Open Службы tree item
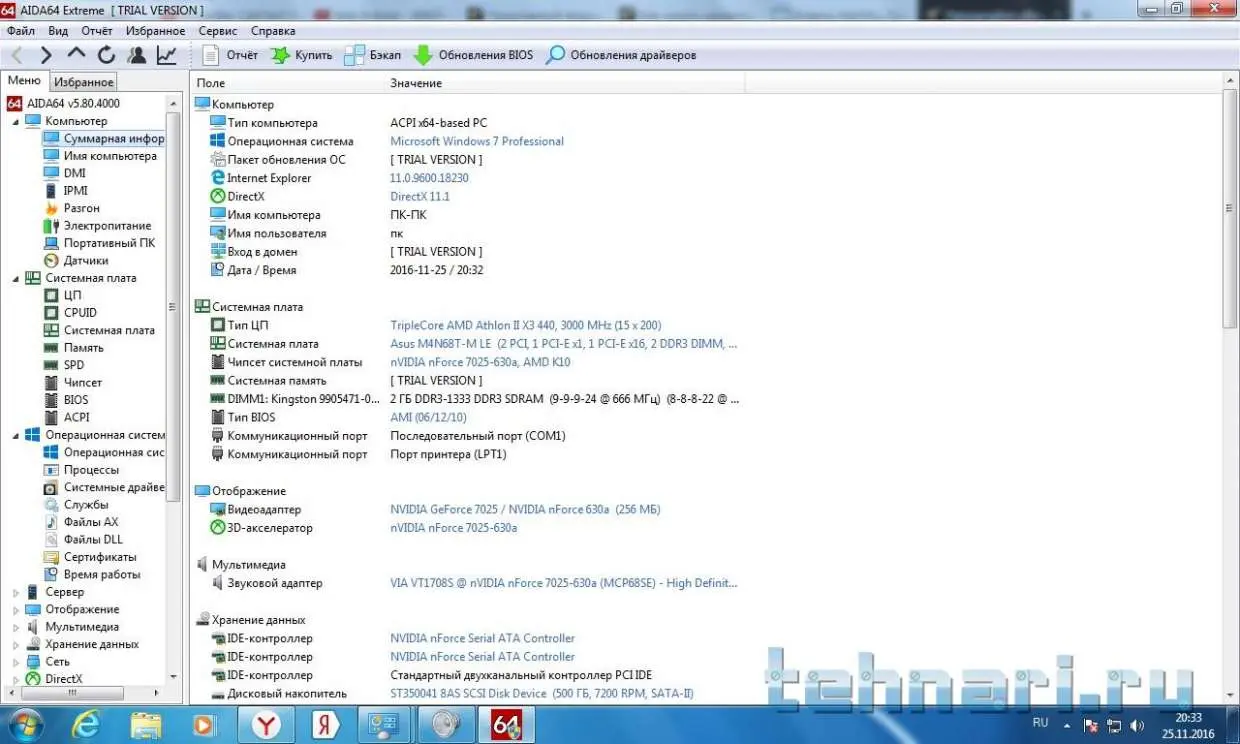This screenshot has width=1240, height=744. click(x=76, y=504)
